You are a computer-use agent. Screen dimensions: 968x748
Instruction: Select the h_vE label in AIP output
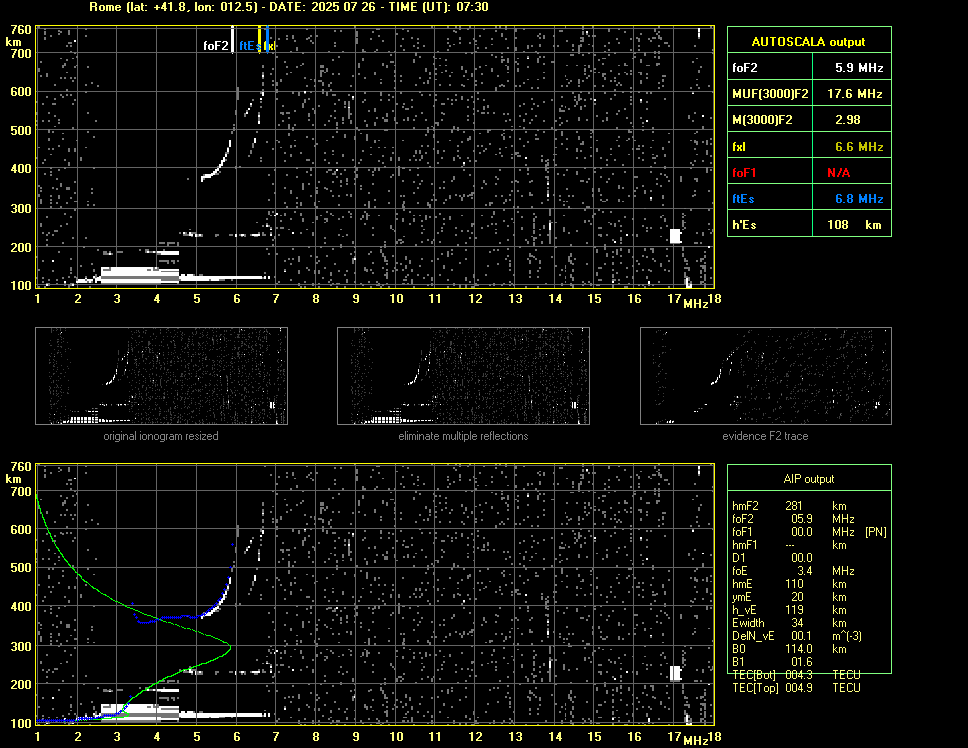coord(743,610)
